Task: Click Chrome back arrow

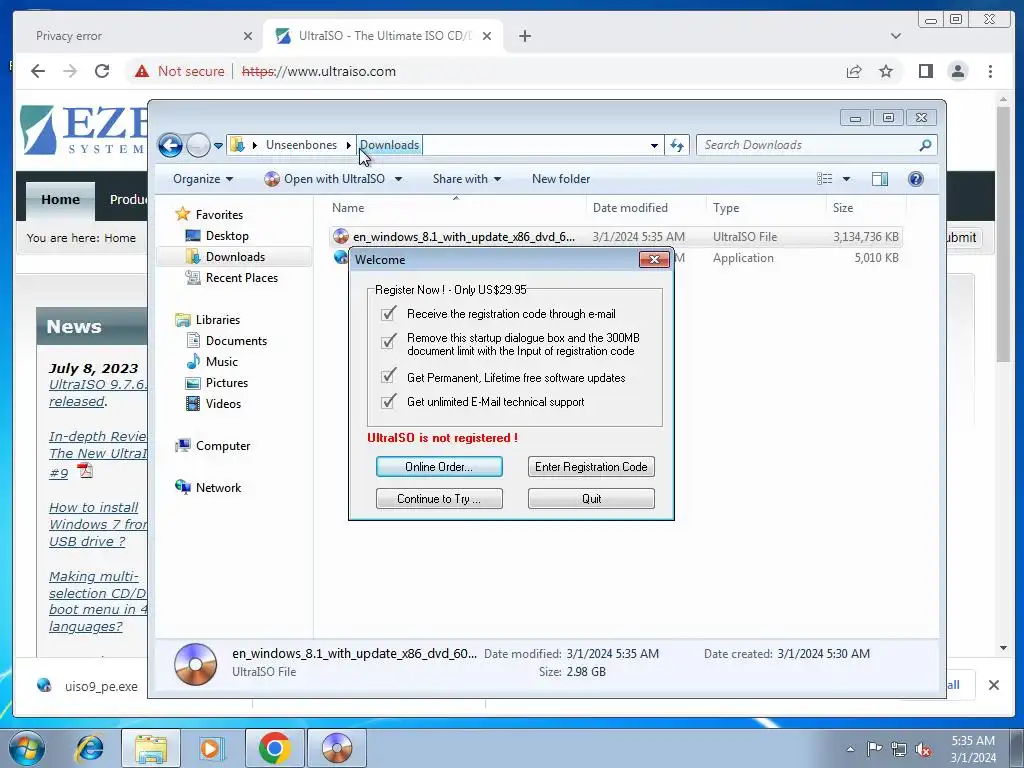Action: 38,71
